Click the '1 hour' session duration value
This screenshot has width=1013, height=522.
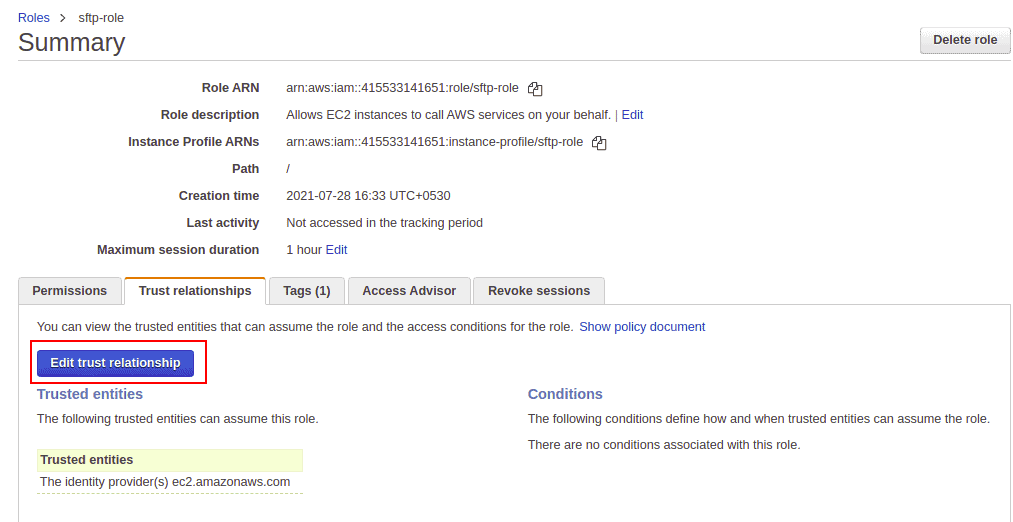click(304, 249)
